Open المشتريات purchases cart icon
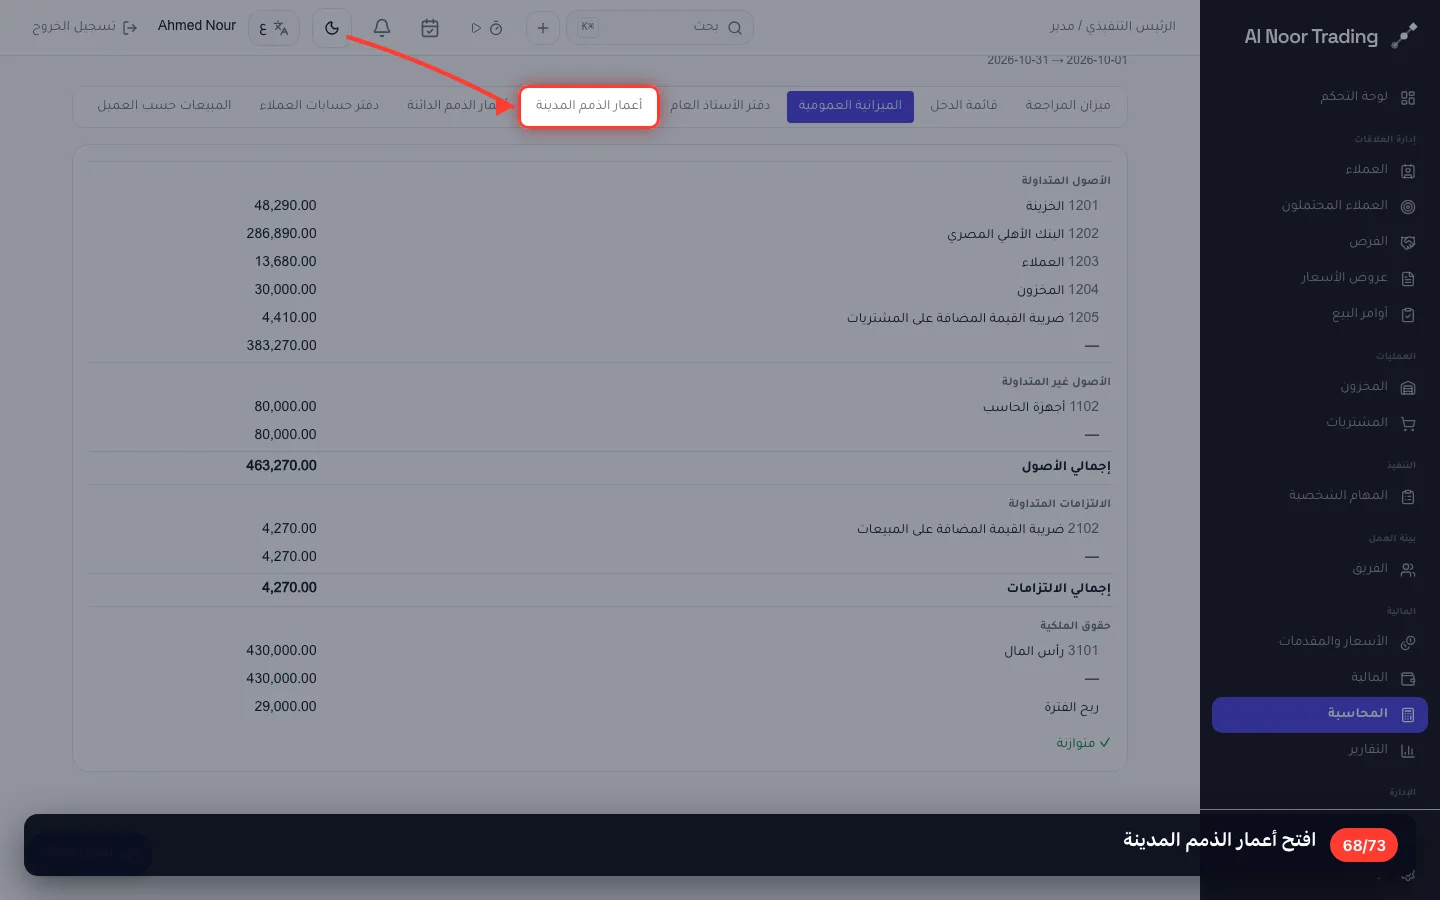This screenshot has width=1440, height=900. [1408, 423]
